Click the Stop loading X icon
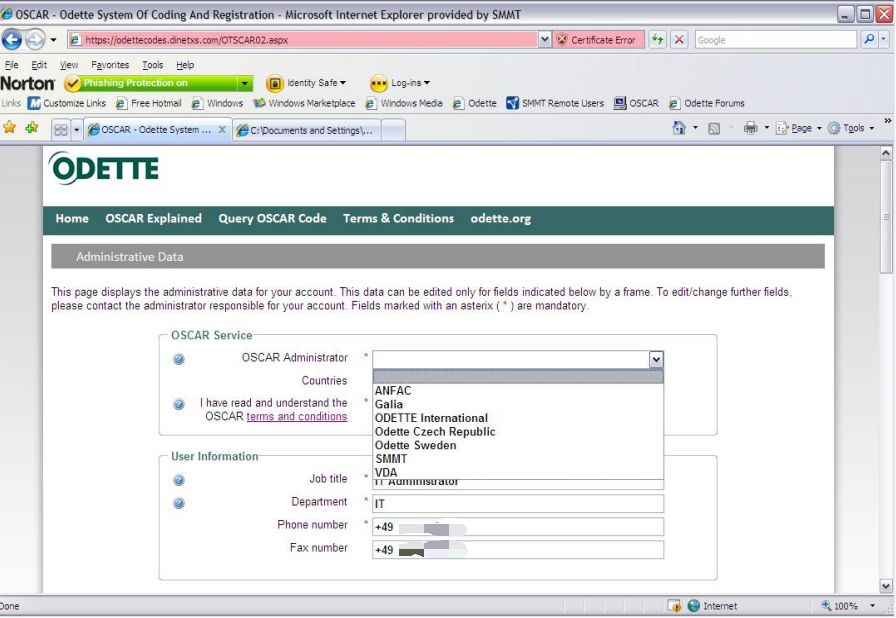Viewport: 896px width, 618px height. coord(680,40)
